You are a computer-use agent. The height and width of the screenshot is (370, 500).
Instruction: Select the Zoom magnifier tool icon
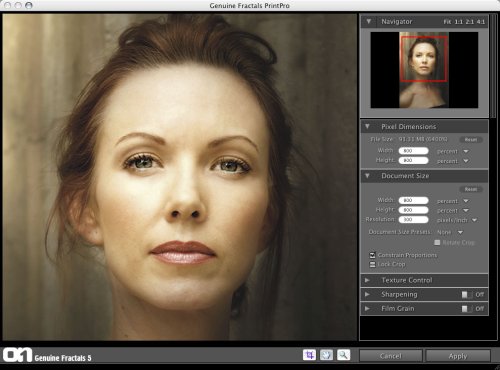[x=343, y=355]
